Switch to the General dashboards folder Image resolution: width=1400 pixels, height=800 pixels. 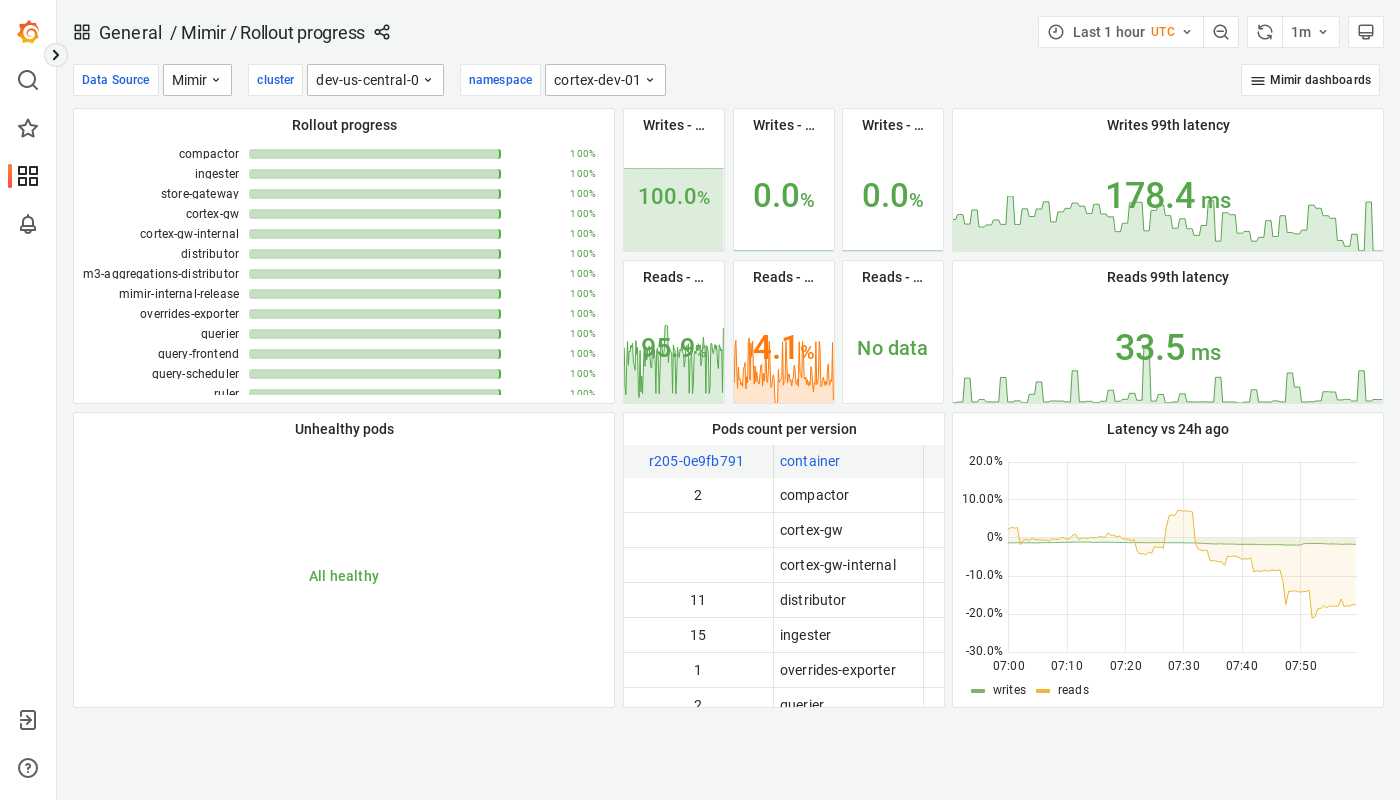130,32
